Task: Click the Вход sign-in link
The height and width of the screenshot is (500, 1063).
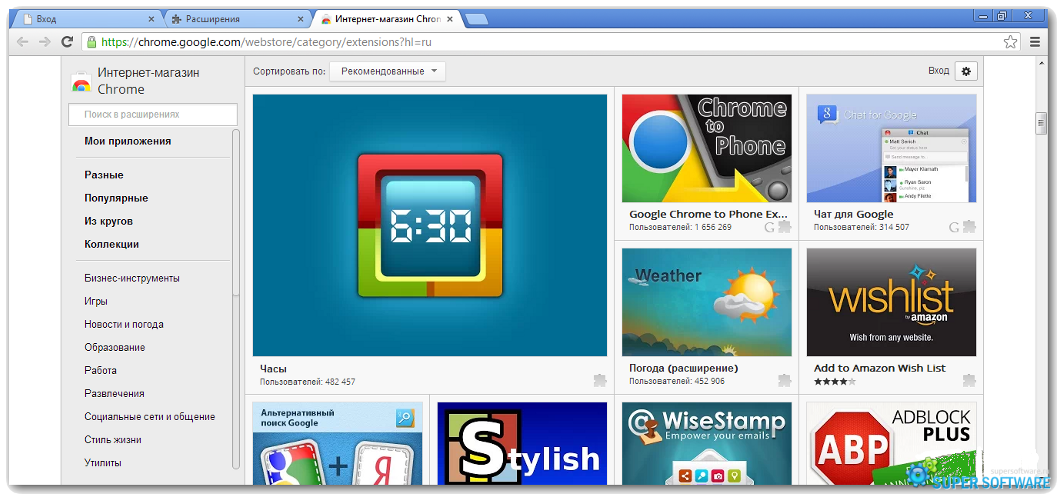Action: tap(938, 70)
